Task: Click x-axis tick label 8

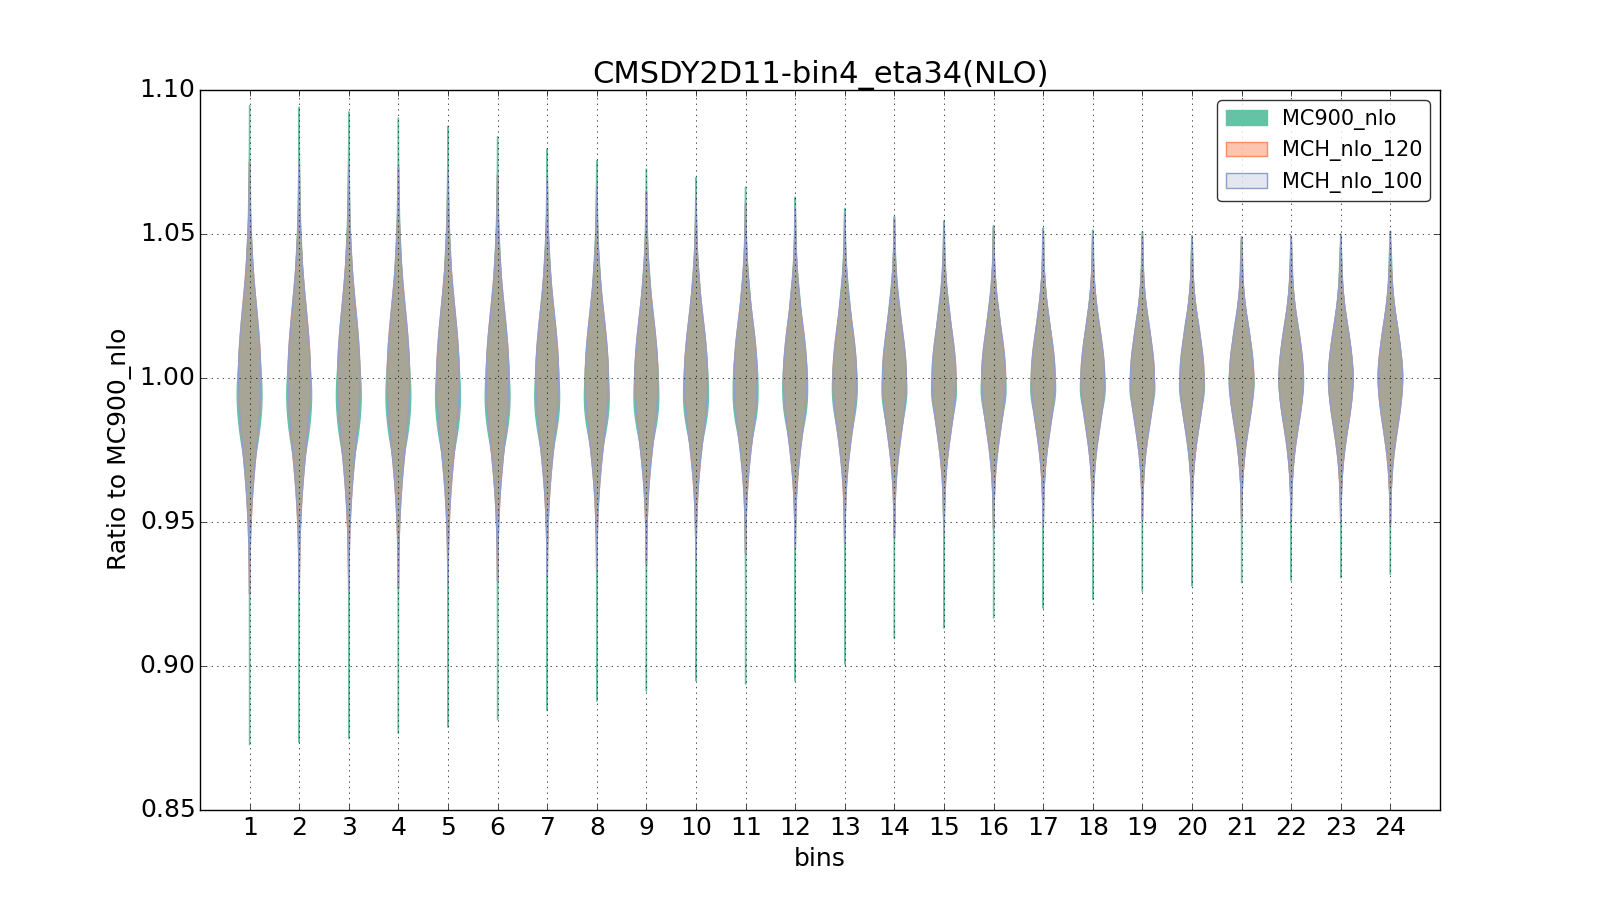Action: pyautogui.click(x=597, y=827)
